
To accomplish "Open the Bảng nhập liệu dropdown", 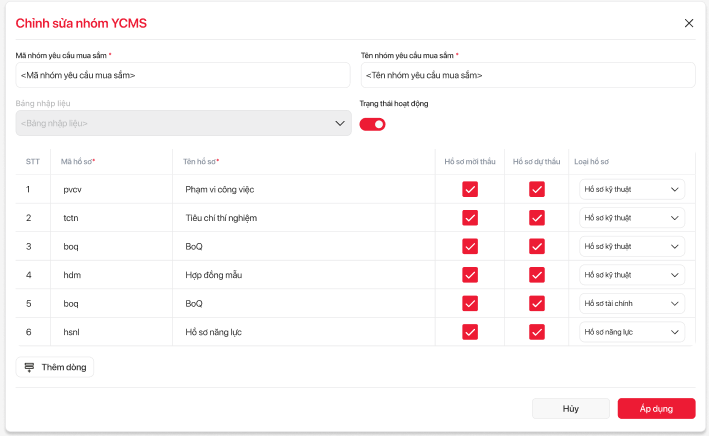I will [x=183, y=123].
